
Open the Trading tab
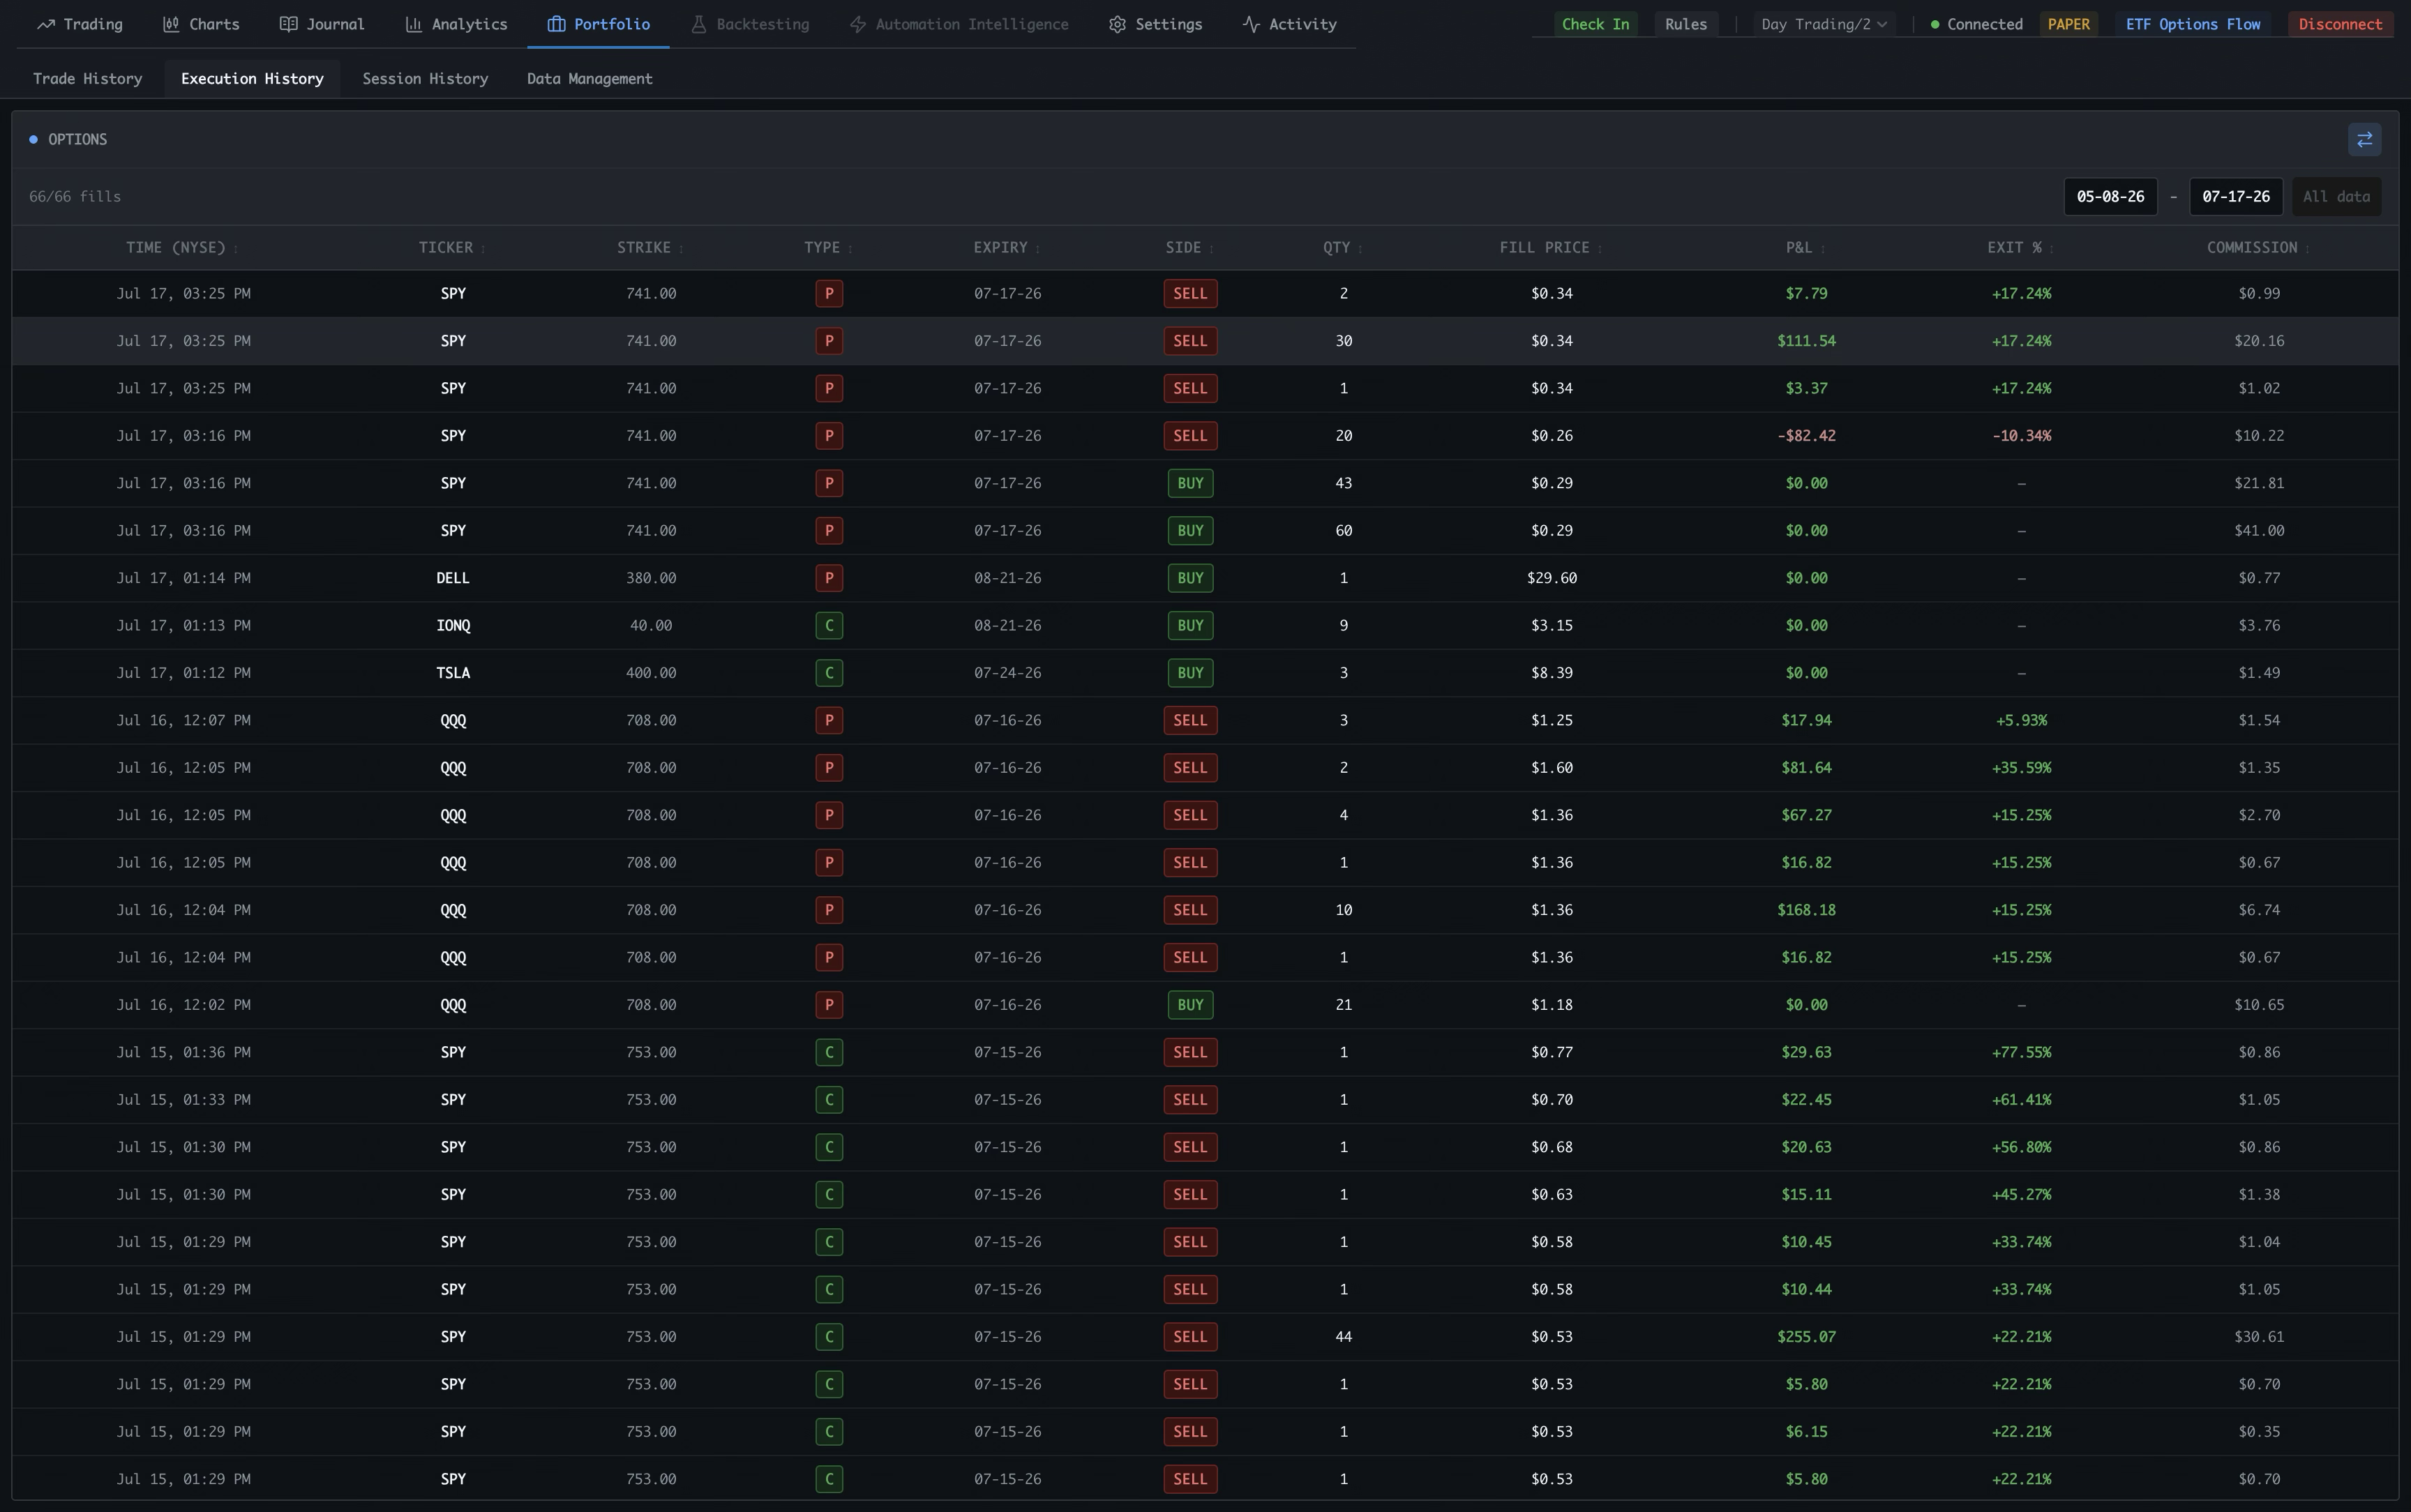[x=80, y=24]
